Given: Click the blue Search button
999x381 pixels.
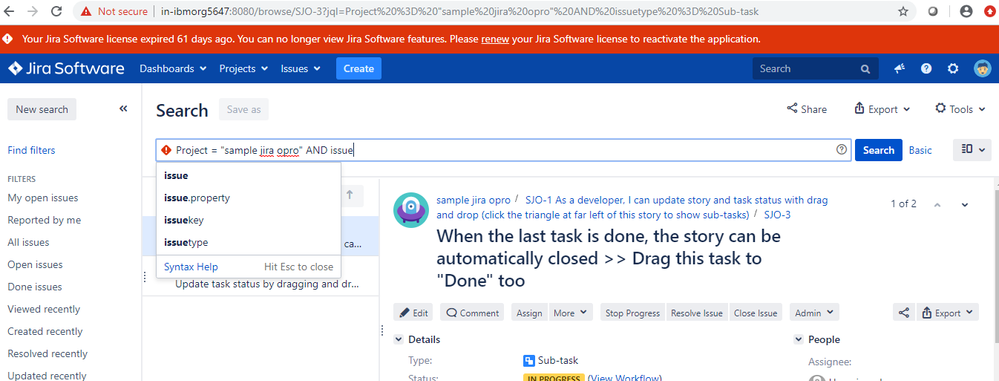Looking at the screenshot, I should pyautogui.click(x=878, y=150).
